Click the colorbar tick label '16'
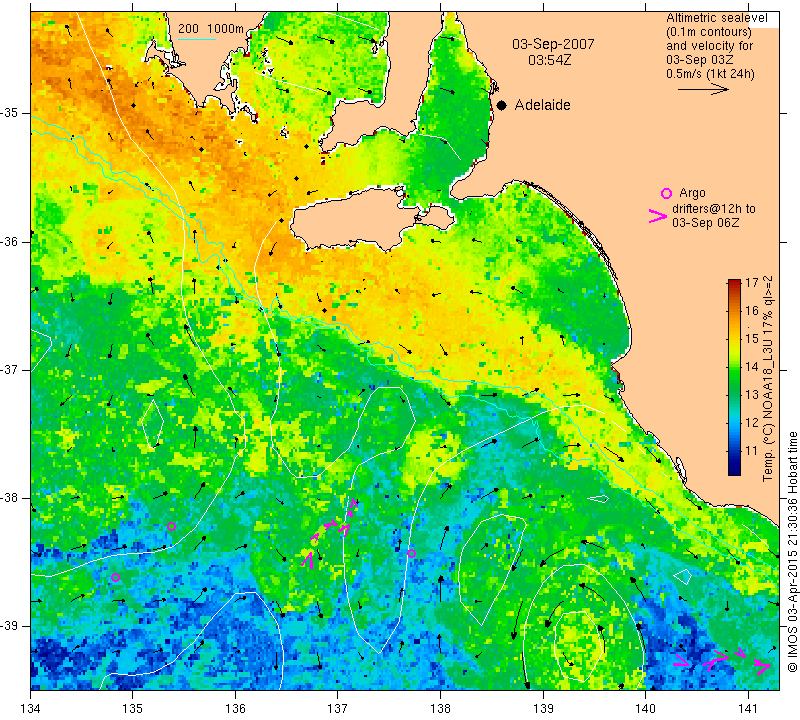800x720 pixels. pyautogui.click(x=752, y=310)
